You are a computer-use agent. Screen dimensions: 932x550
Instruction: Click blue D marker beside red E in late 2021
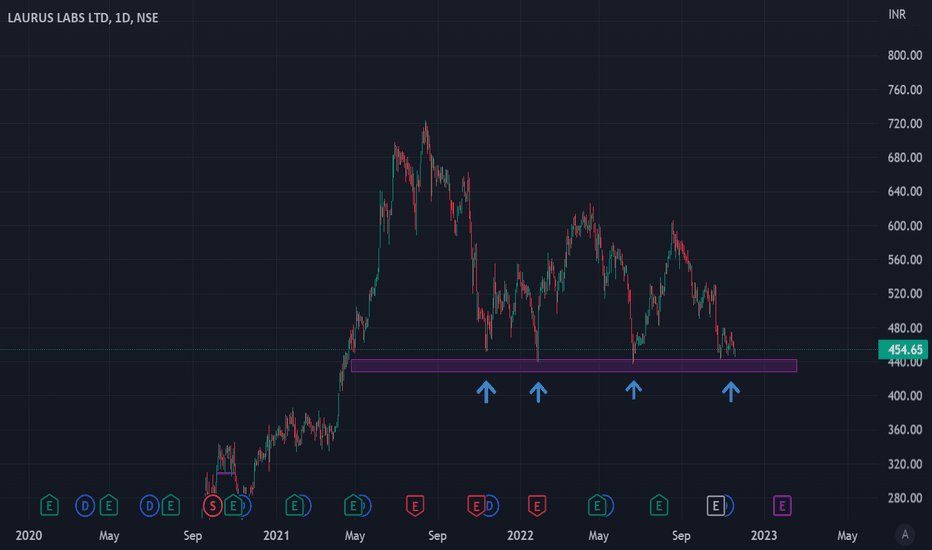[x=491, y=506]
